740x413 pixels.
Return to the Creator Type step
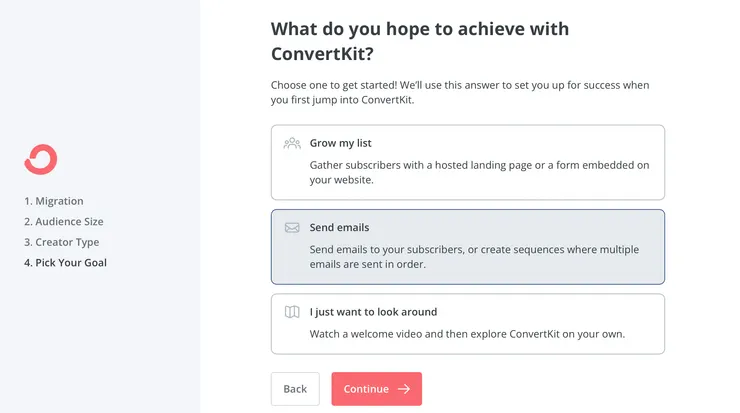(x=61, y=242)
